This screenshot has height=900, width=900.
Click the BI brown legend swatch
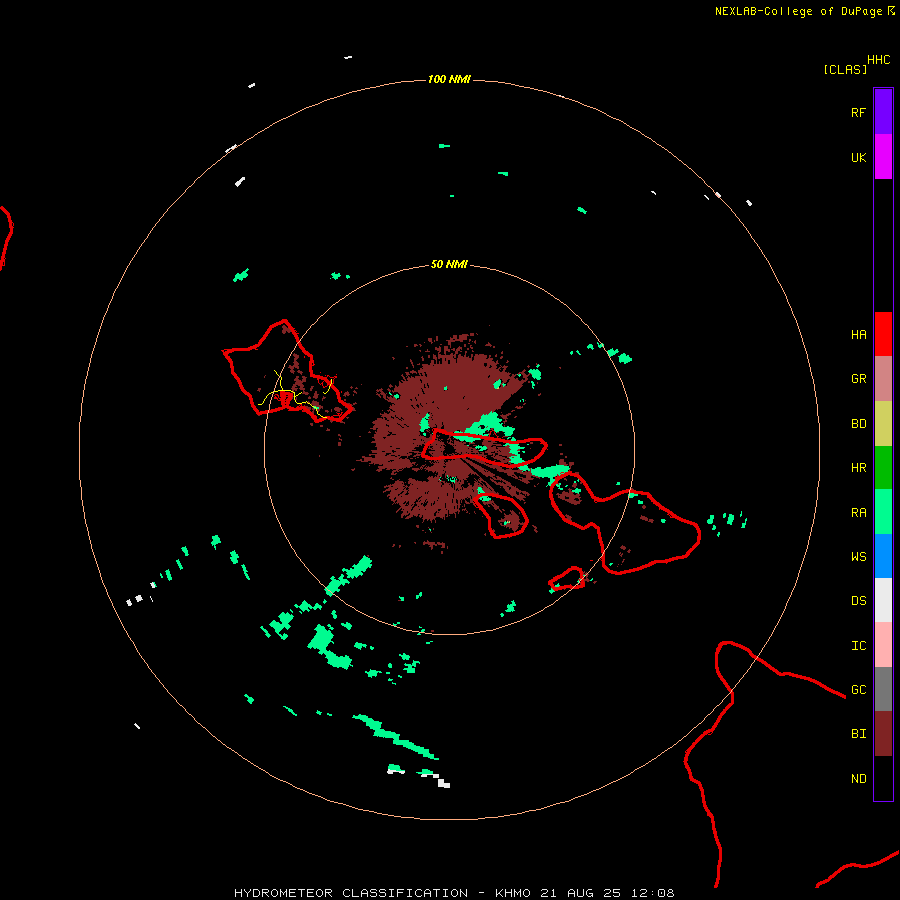[x=883, y=734]
